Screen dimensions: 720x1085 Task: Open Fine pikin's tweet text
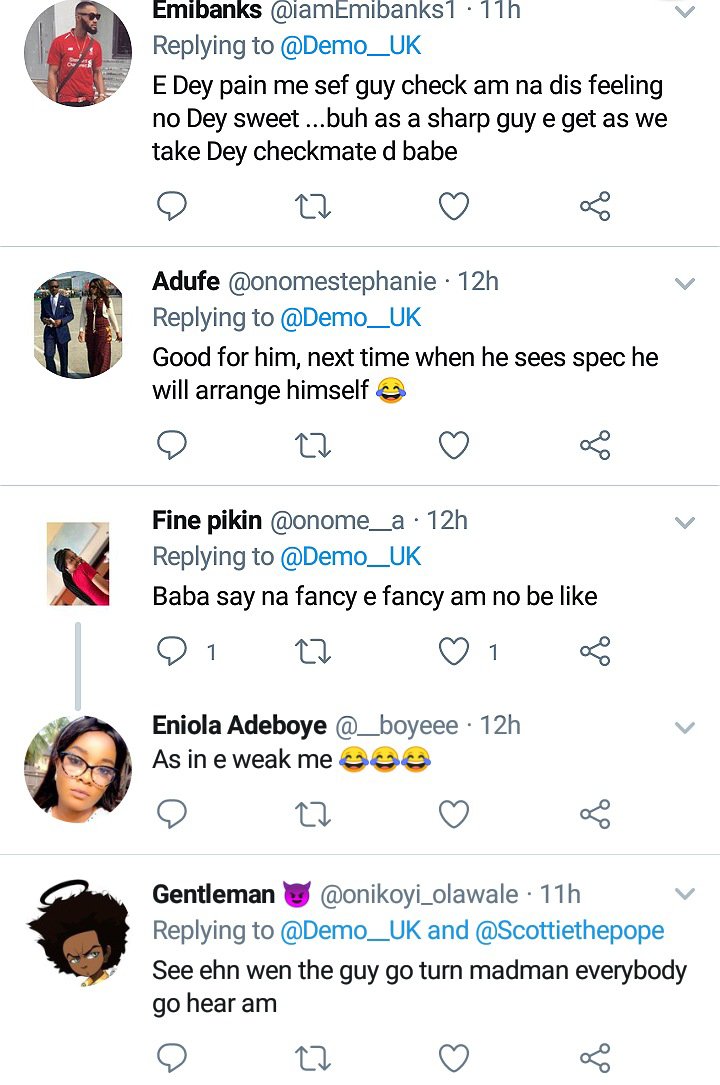pos(375,597)
